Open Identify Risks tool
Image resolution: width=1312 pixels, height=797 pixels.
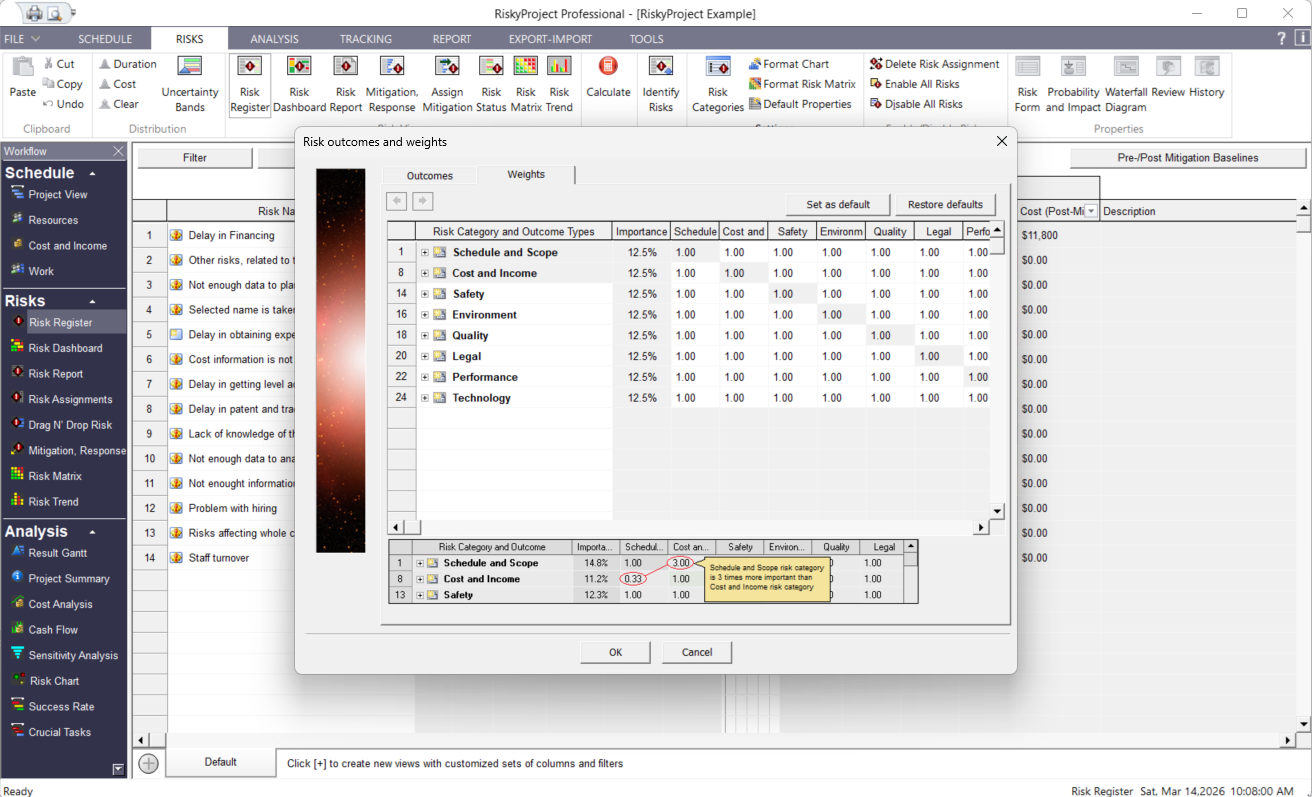point(660,83)
